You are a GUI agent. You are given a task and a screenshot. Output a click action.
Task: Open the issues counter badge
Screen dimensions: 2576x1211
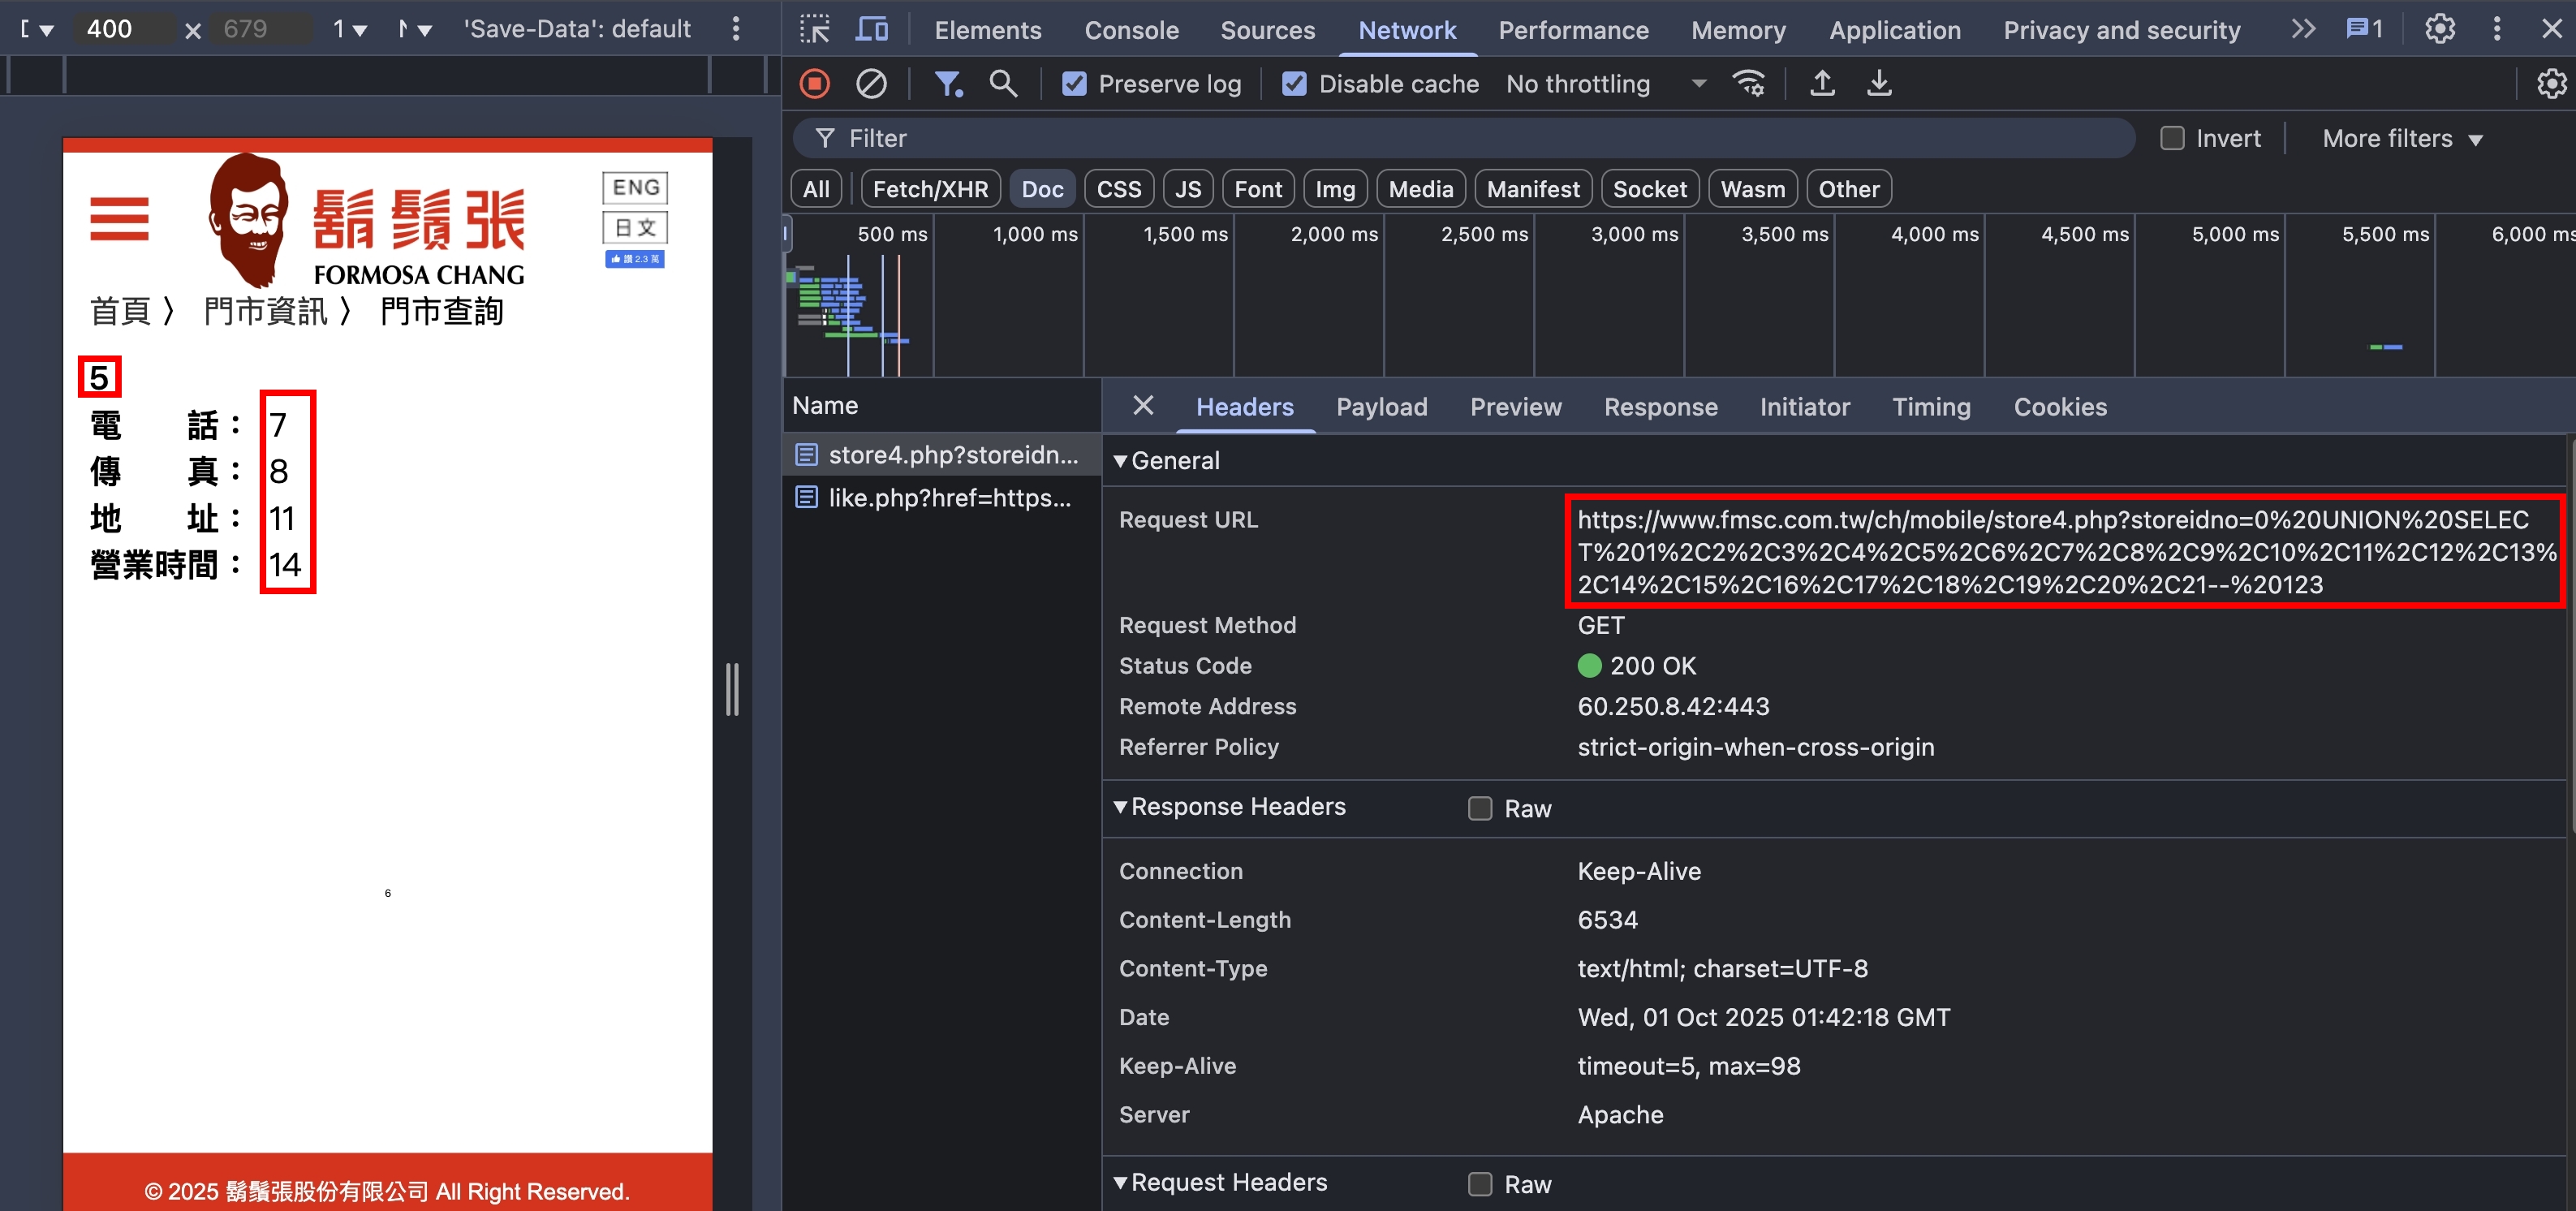[x=2365, y=29]
